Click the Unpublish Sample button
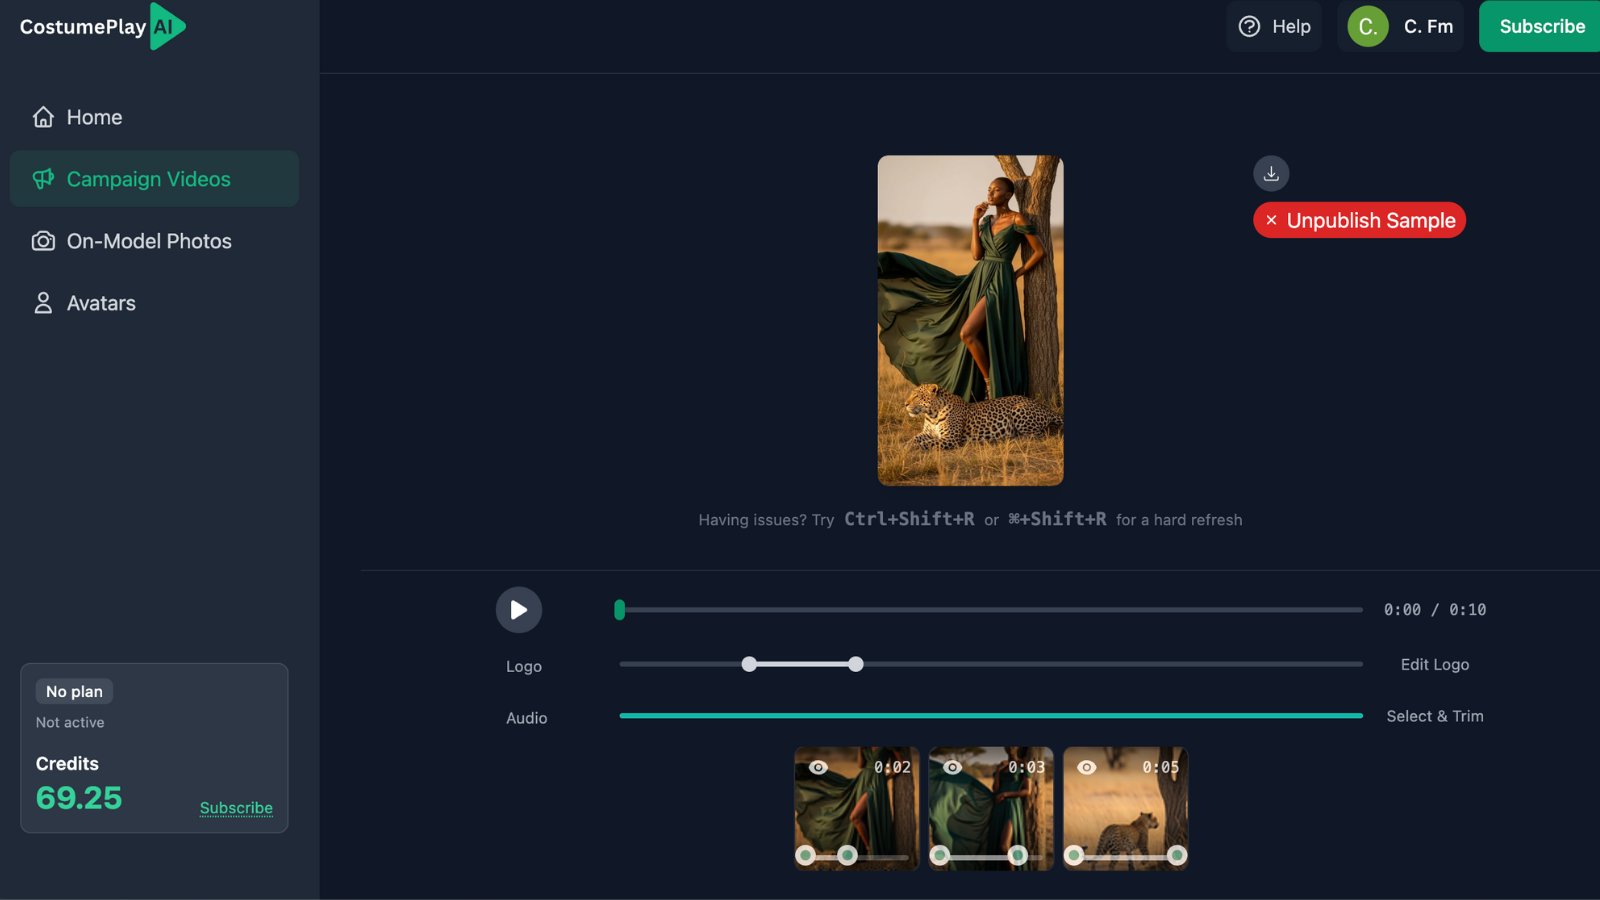 click(1359, 220)
